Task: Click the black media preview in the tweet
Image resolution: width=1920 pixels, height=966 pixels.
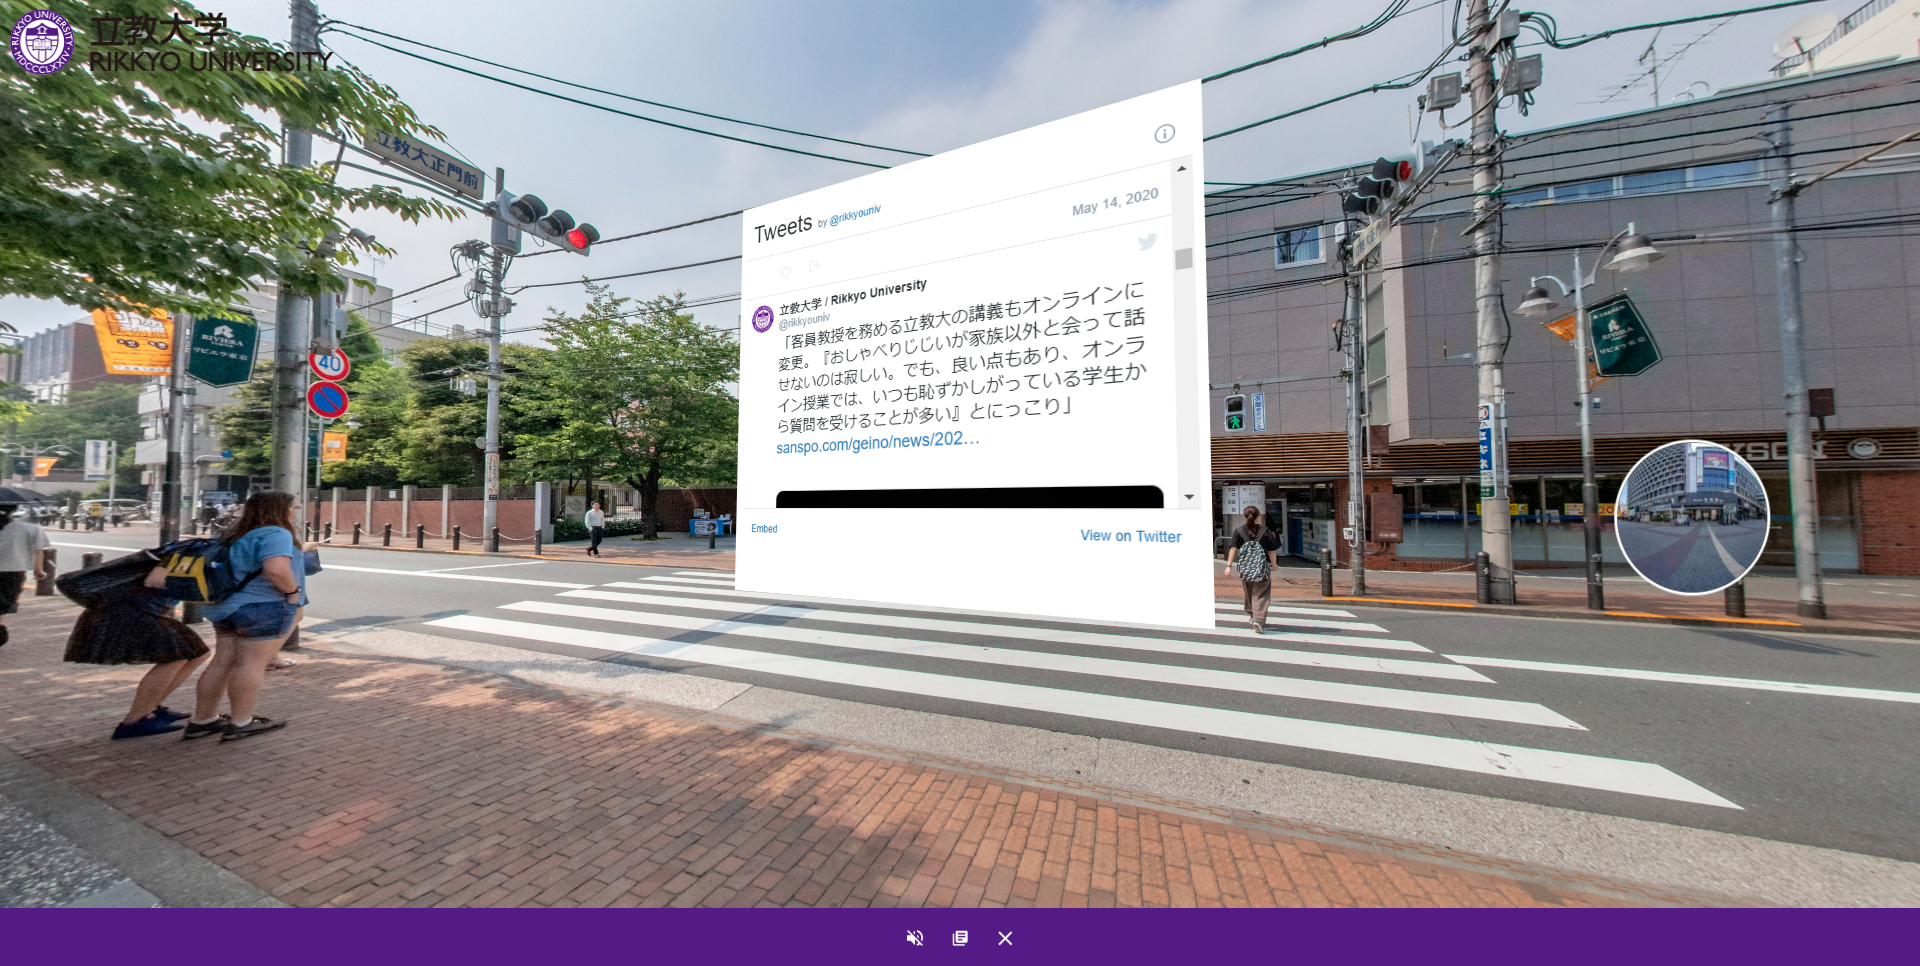Action: tap(969, 497)
